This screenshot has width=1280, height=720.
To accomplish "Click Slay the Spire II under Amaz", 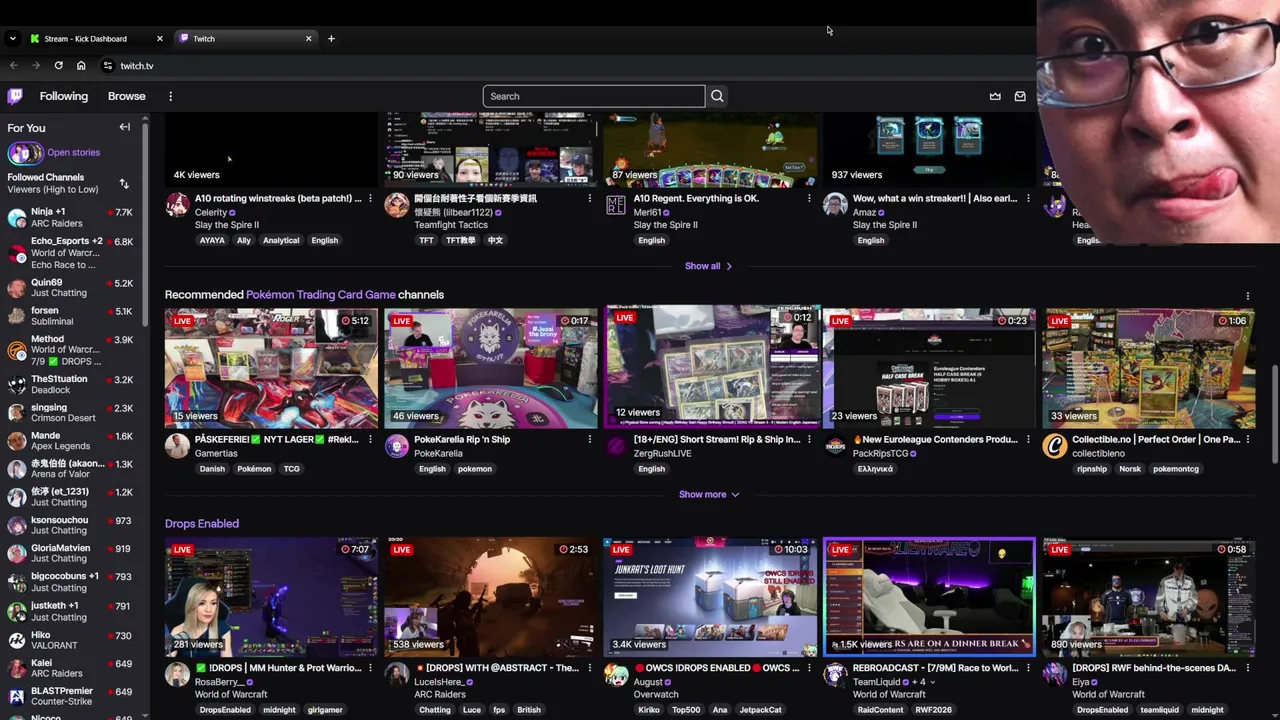I will (885, 225).
